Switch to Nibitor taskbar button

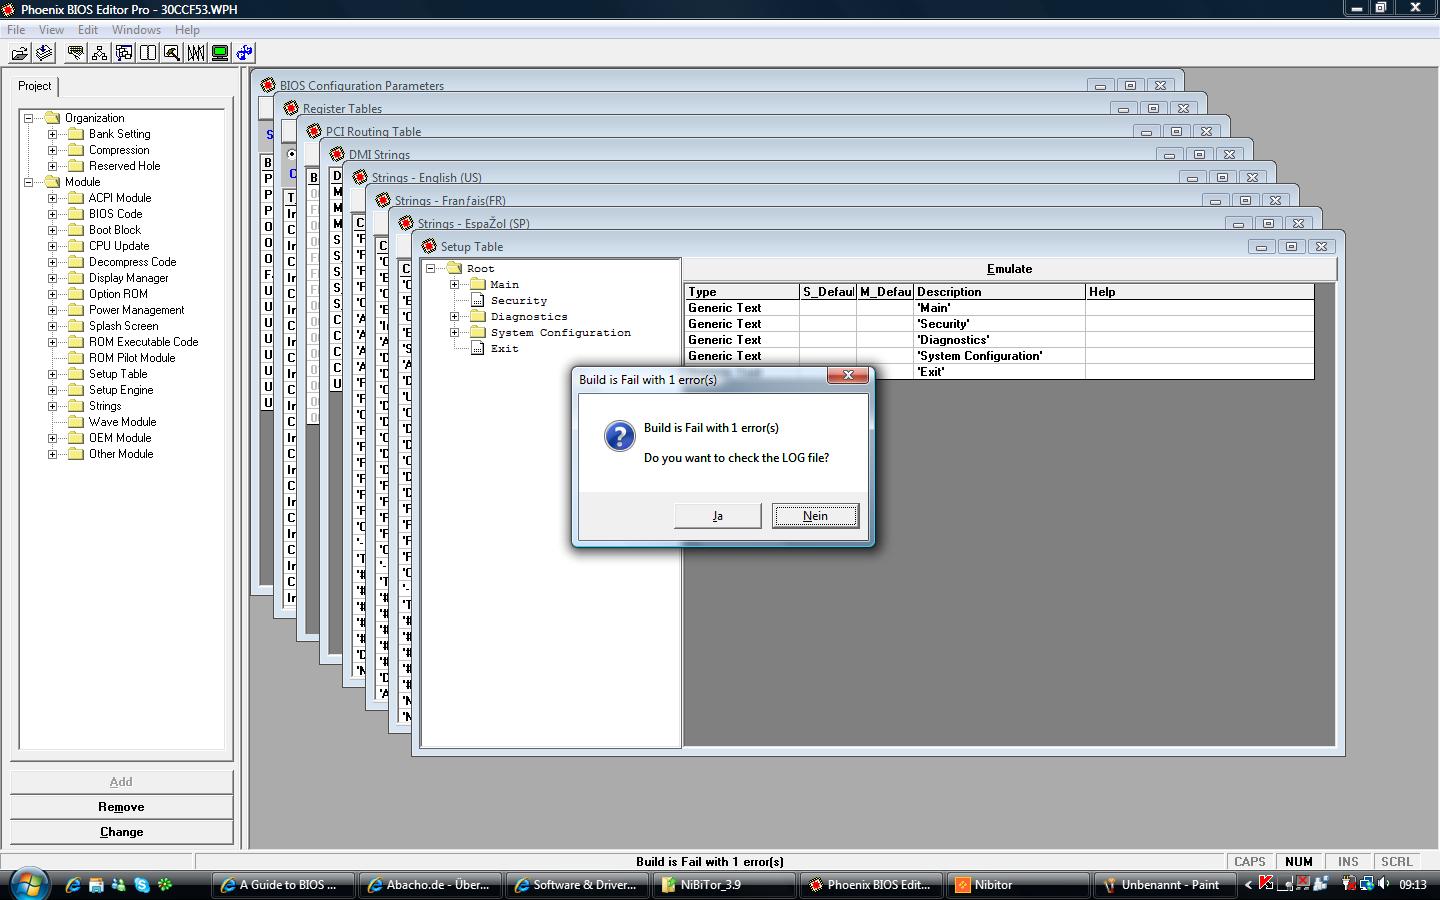(1017, 885)
